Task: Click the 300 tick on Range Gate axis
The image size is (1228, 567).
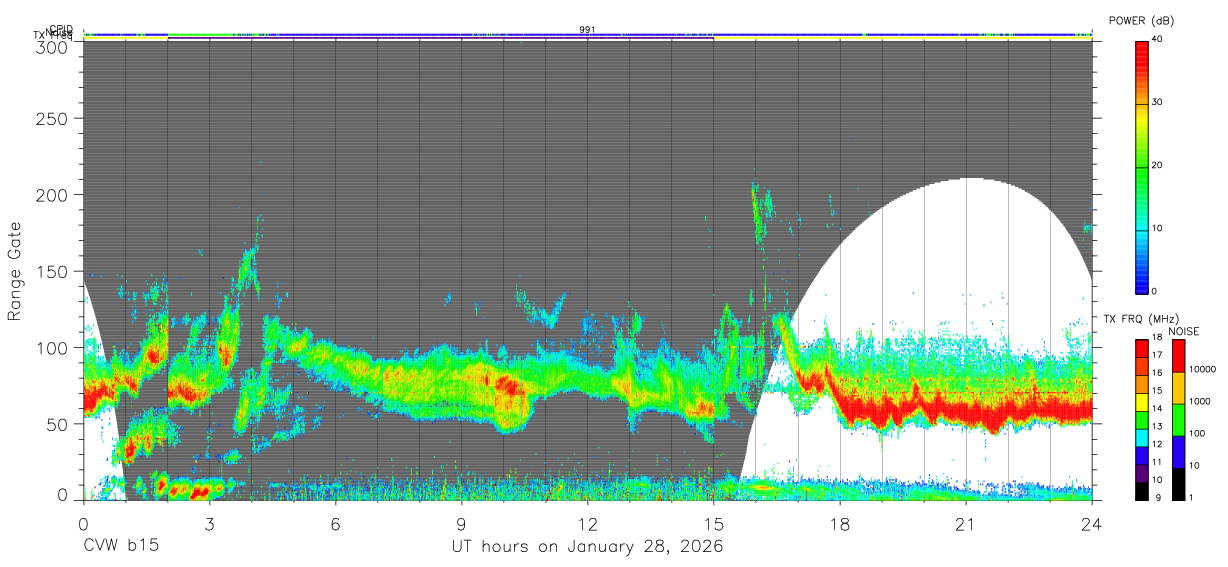Action: (x=52, y=46)
